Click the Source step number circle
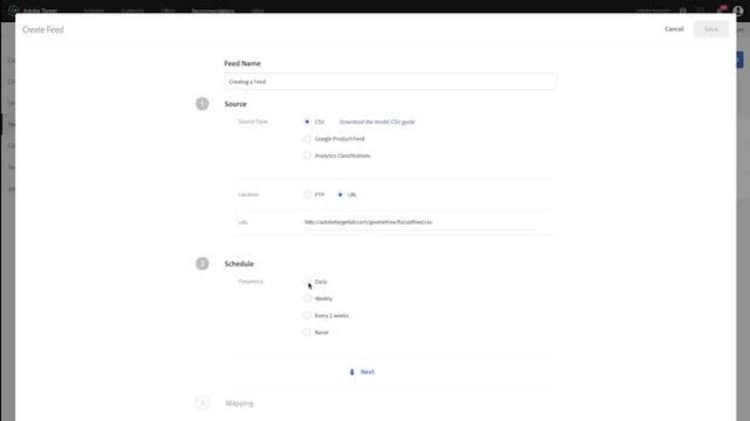 point(202,104)
